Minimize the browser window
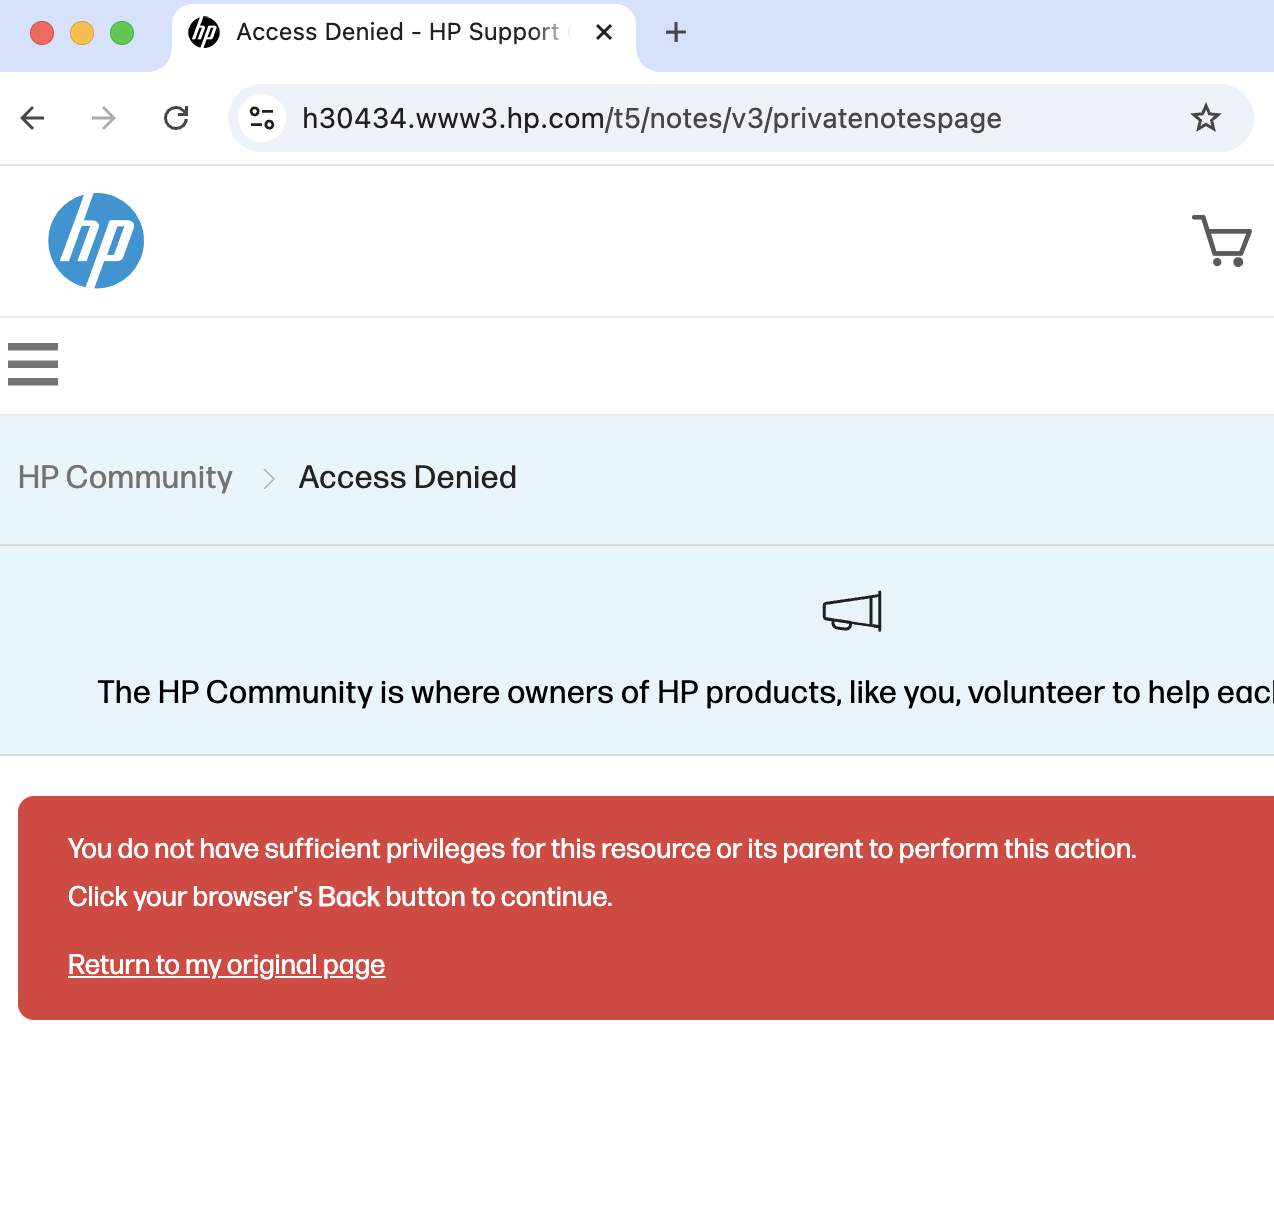The image size is (1274, 1212). (81, 32)
